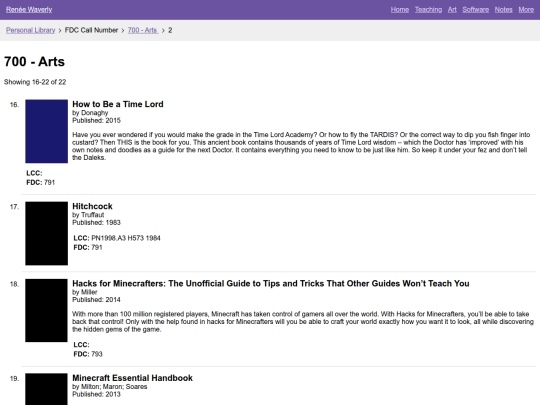Click list number 16.

pos(14,105)
